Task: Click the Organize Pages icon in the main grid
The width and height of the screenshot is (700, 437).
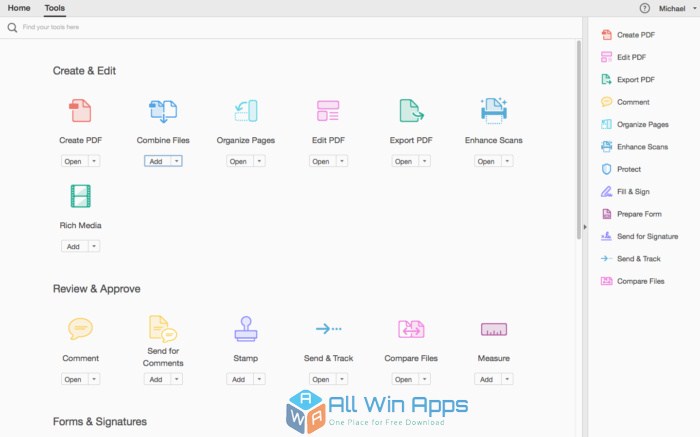Action: [x=246, y=111]
